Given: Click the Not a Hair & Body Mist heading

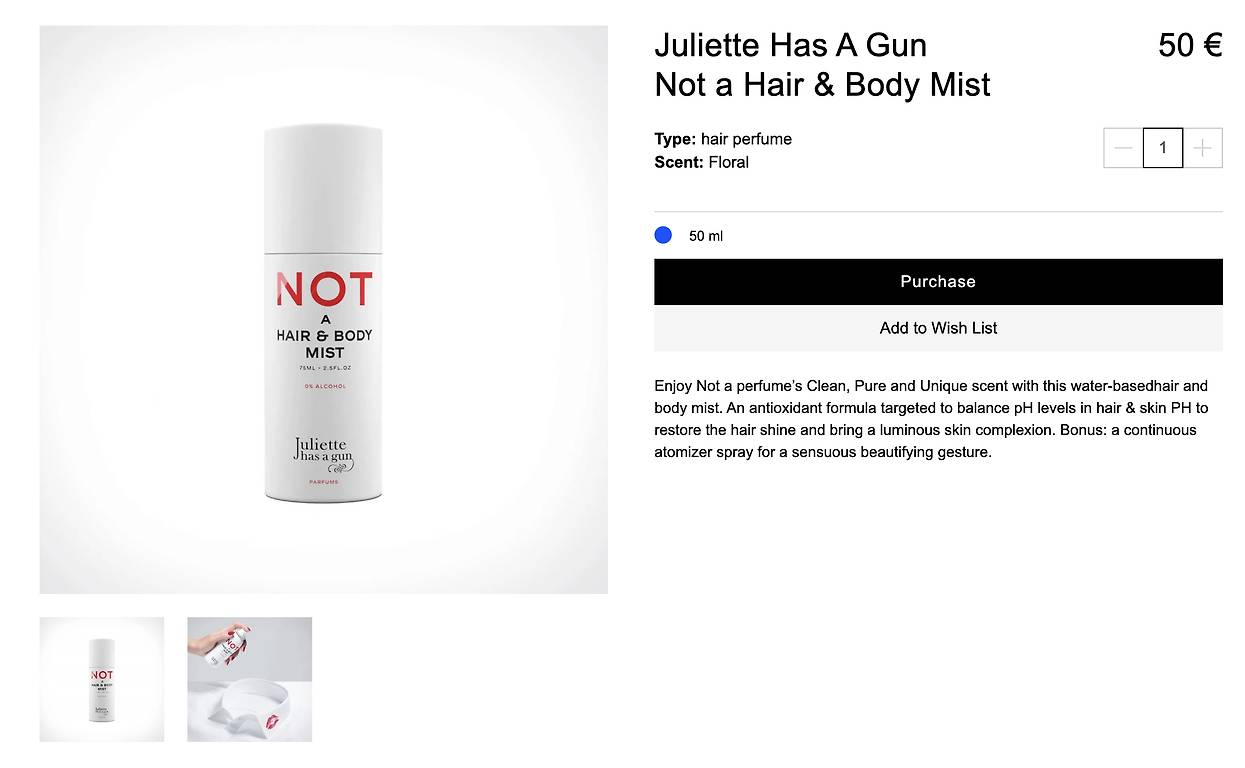Looking at the screenshot, I should point(822,85).
